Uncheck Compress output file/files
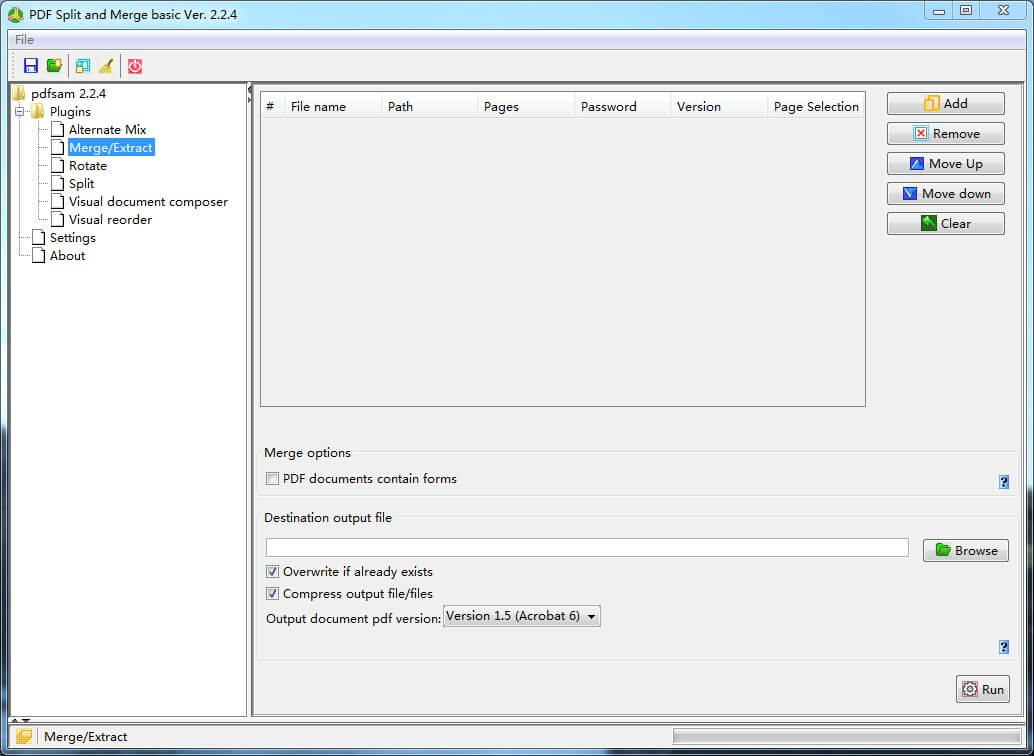The height and width of the screenshot is (756, 1034). tap(272, 594)
